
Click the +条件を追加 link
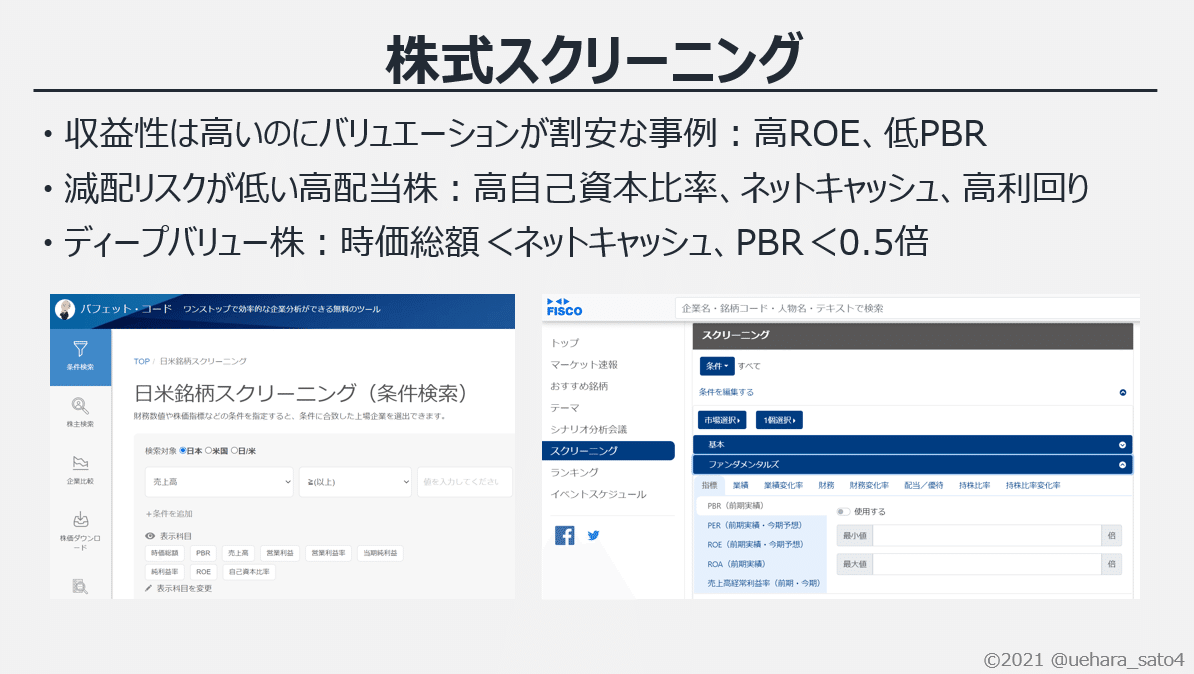(x=169, y=514)
